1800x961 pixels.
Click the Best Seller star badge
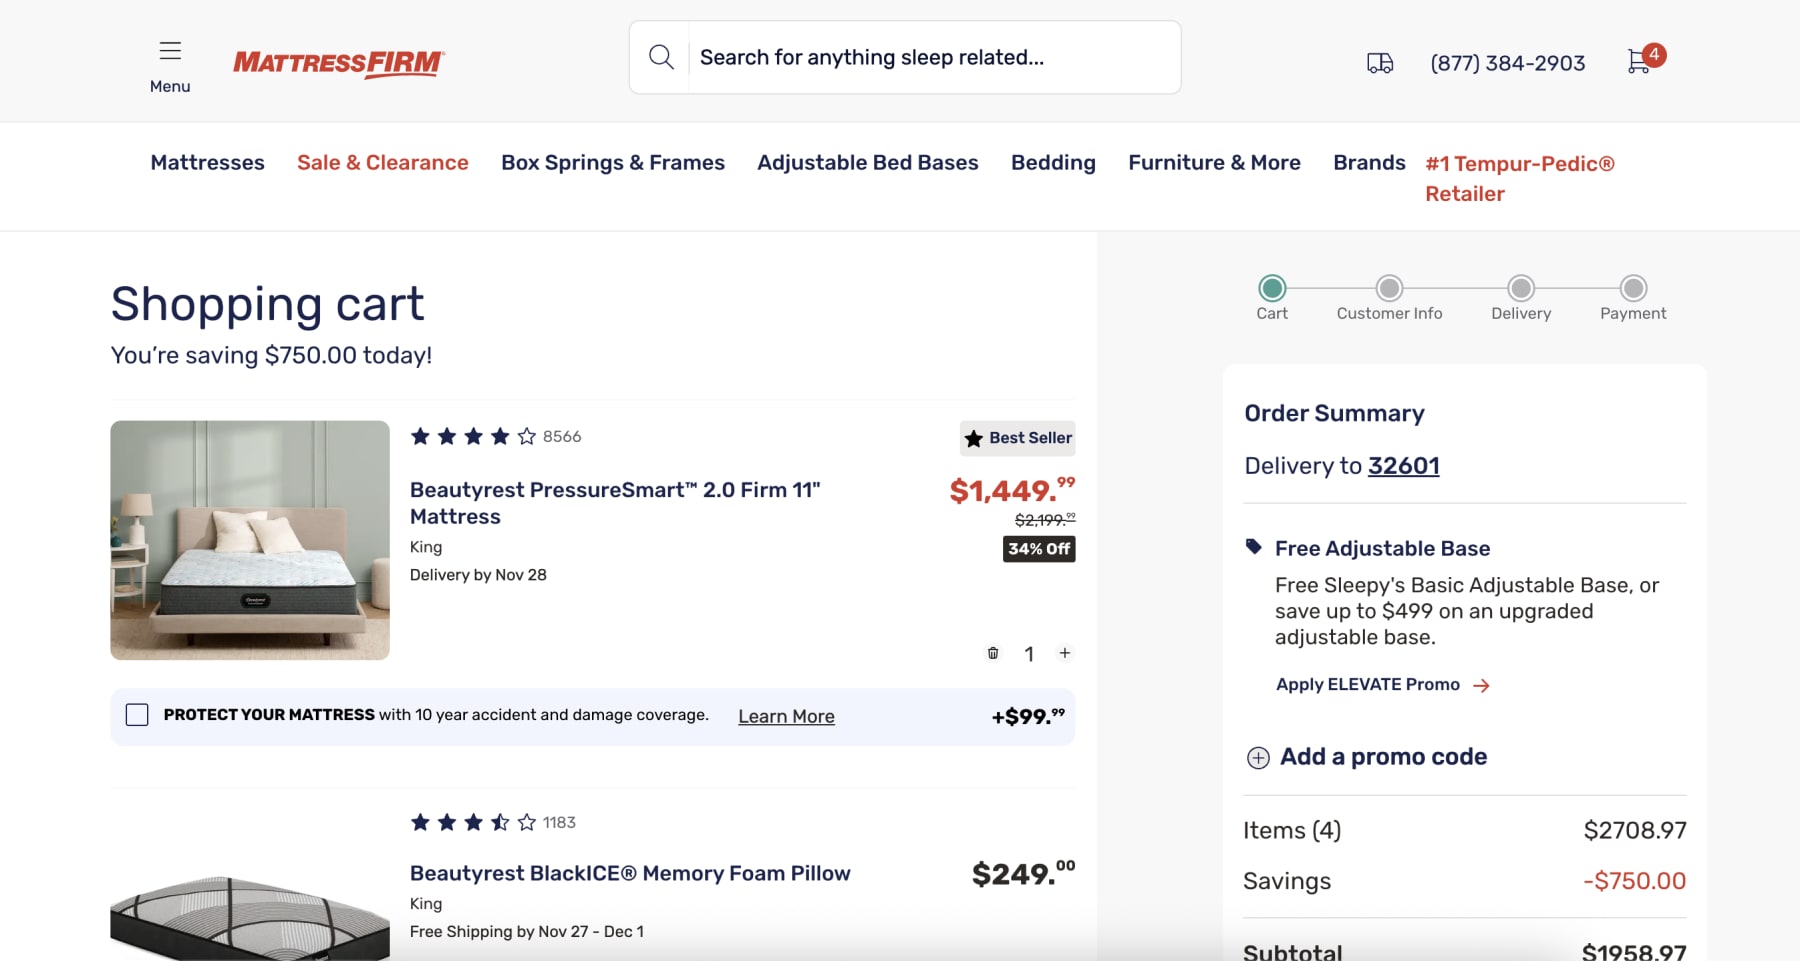(x=1017, y=438)
